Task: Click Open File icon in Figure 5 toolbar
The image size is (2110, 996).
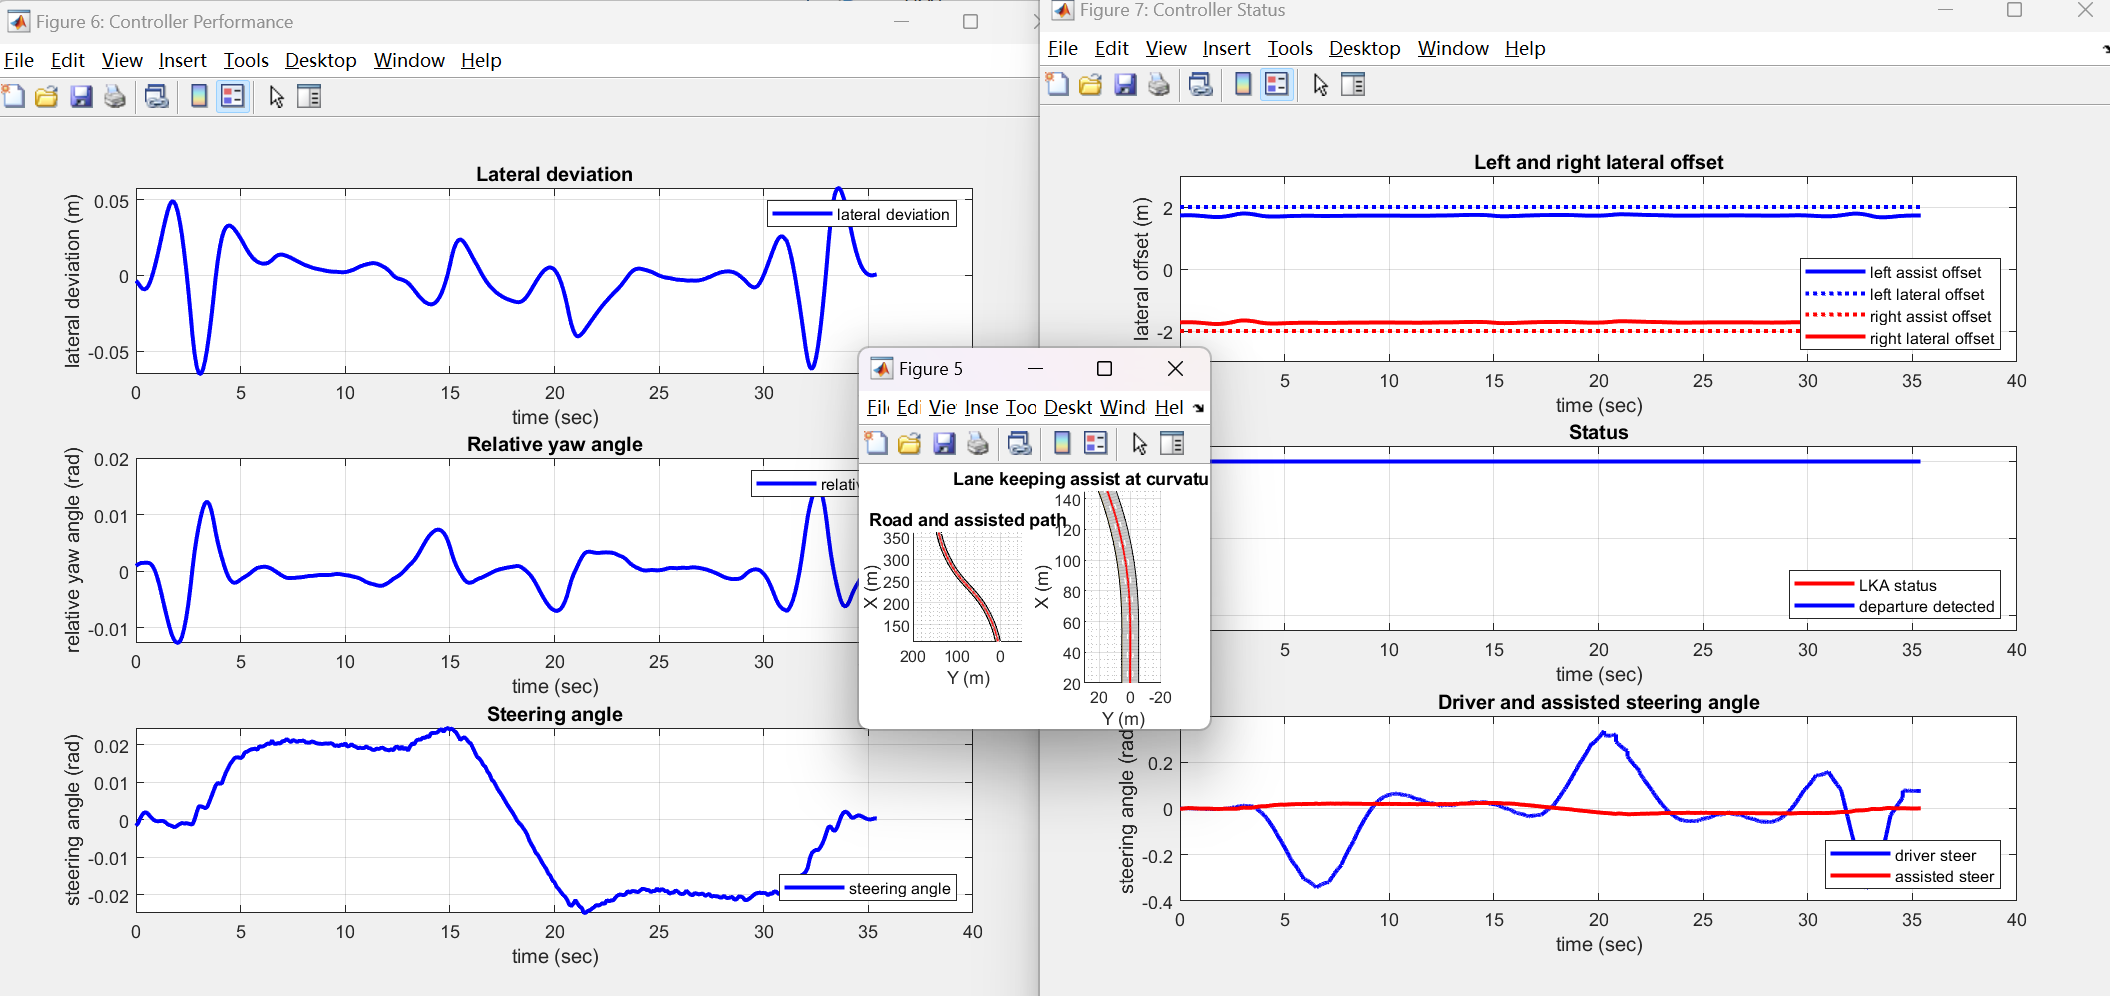Action: click(x=909, y=443)
